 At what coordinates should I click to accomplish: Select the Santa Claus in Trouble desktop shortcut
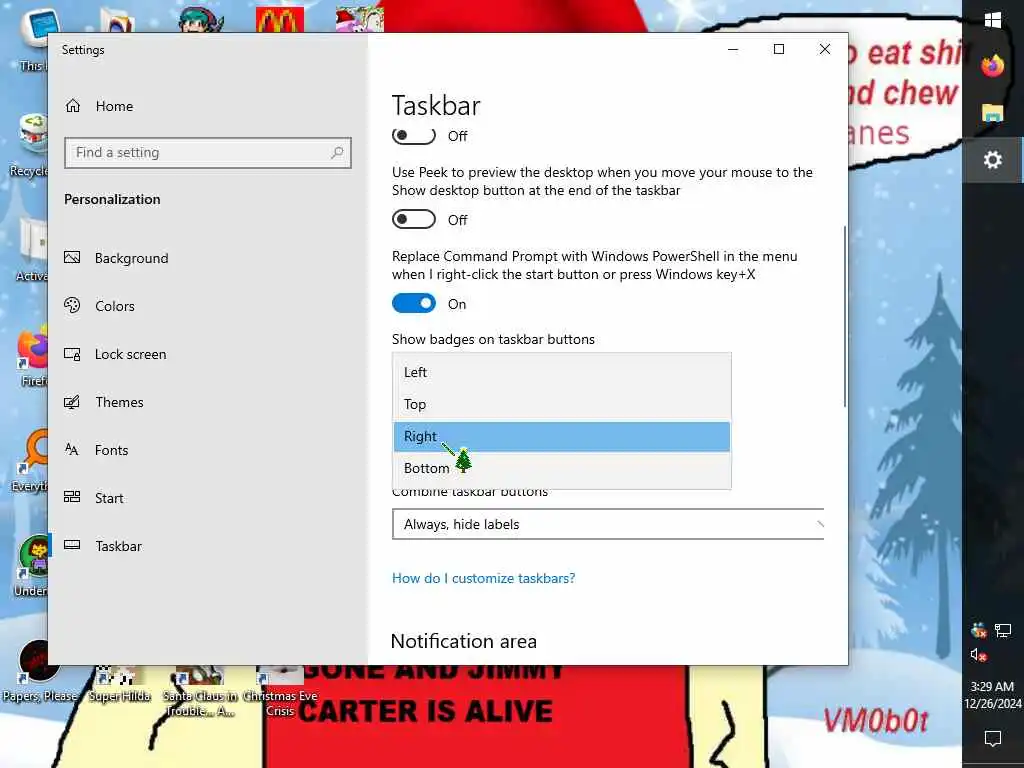pos(200,692)
